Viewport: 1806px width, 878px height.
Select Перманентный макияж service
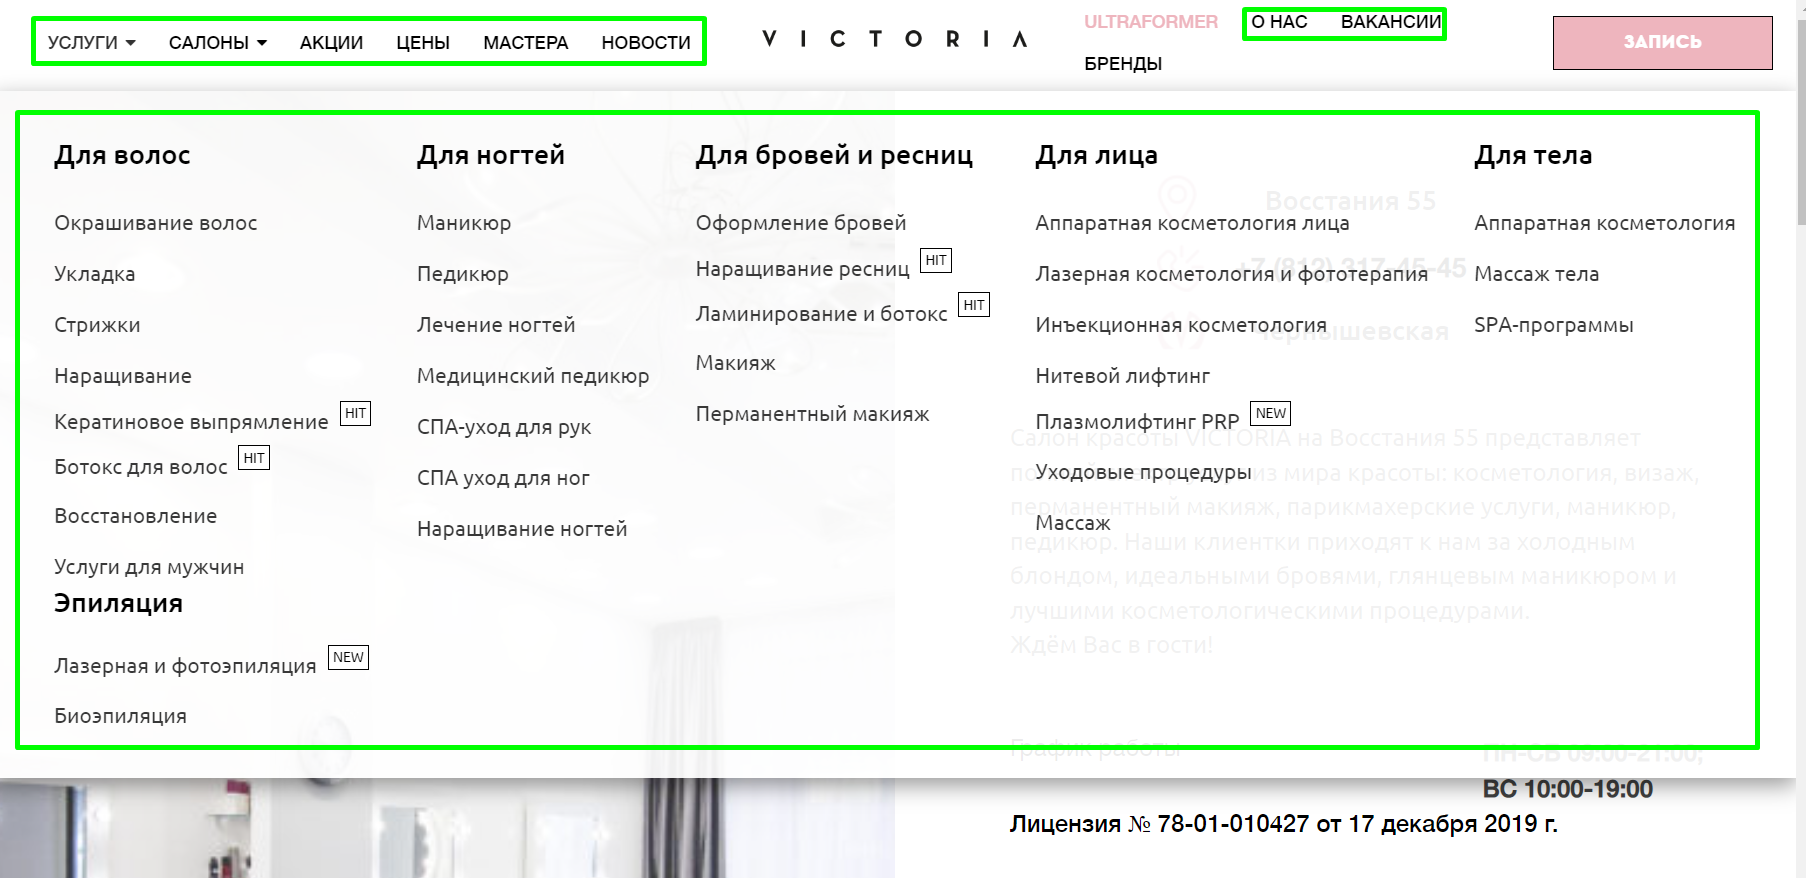pyautogui.click(x=813, y=414)
